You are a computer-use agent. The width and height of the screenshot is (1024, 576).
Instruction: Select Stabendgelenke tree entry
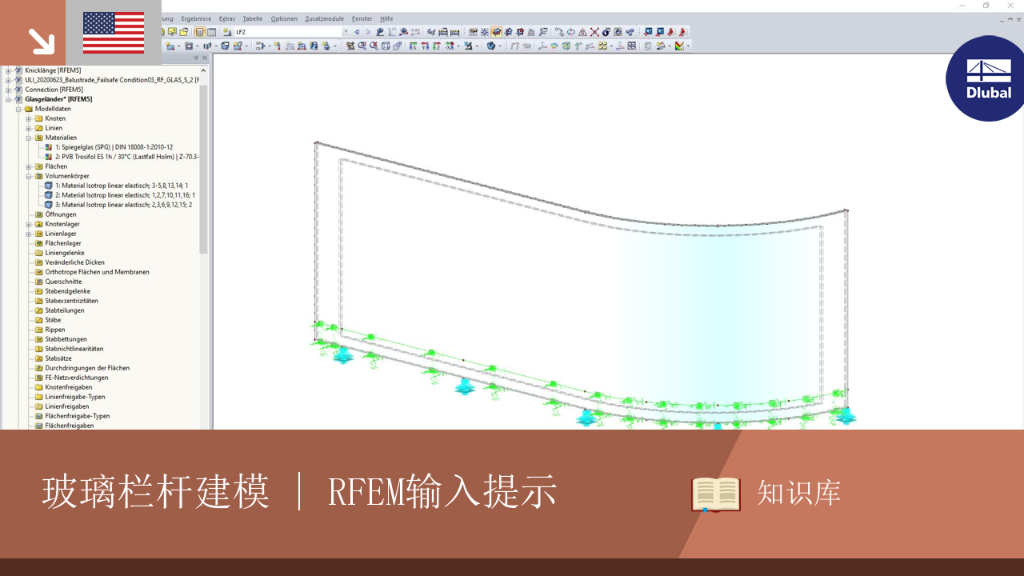[67, 291]
